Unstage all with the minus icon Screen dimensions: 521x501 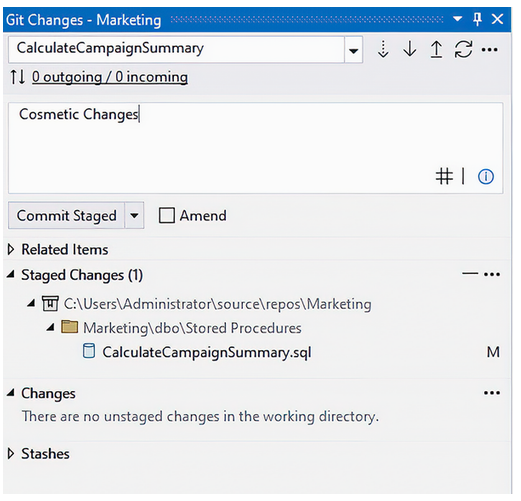[470, 274]
